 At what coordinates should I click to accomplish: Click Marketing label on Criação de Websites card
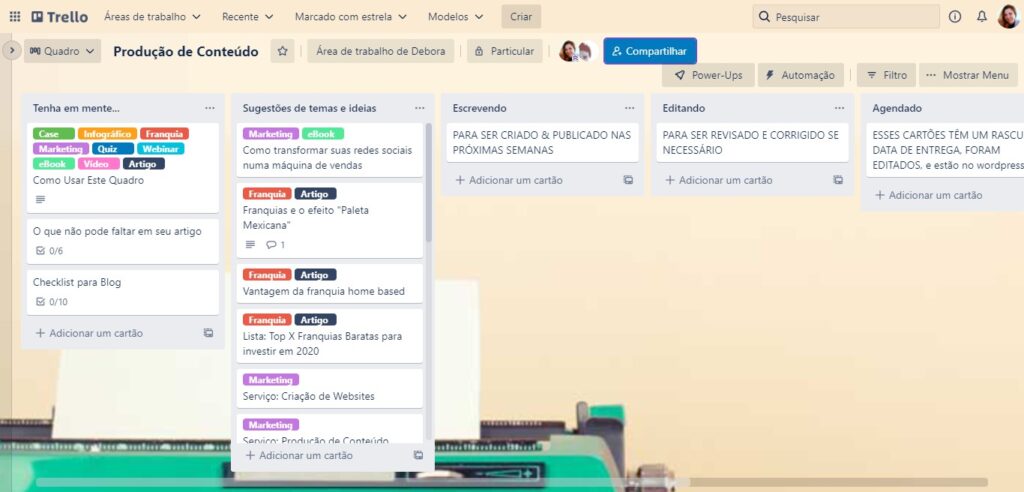coord(271,380)
